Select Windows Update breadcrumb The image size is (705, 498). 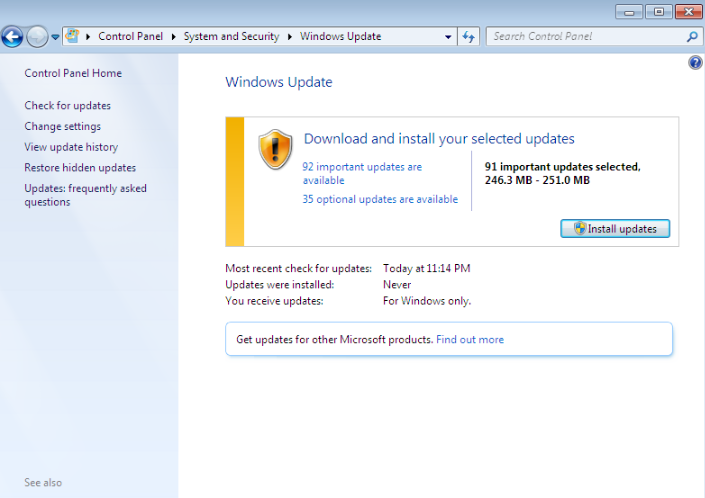(340, 36)
